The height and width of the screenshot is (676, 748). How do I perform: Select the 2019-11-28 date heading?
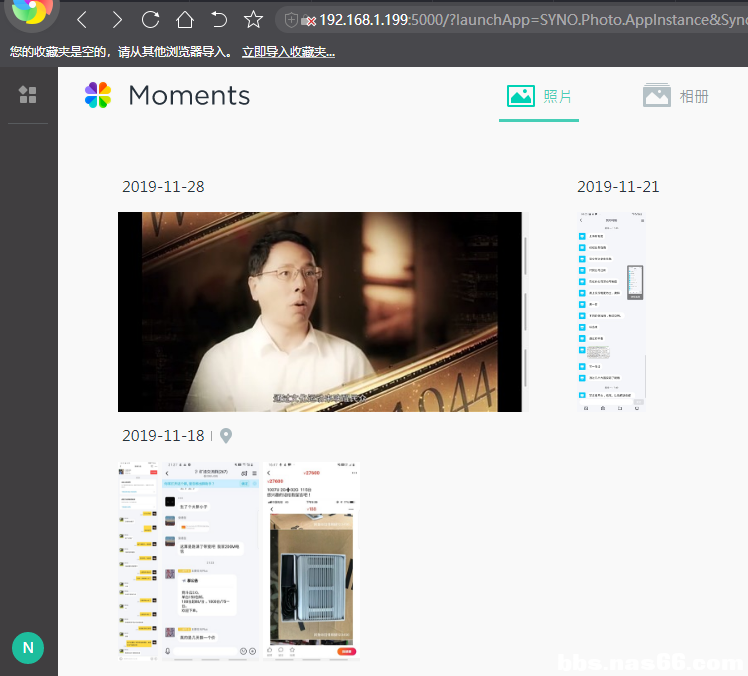(163, 187)
